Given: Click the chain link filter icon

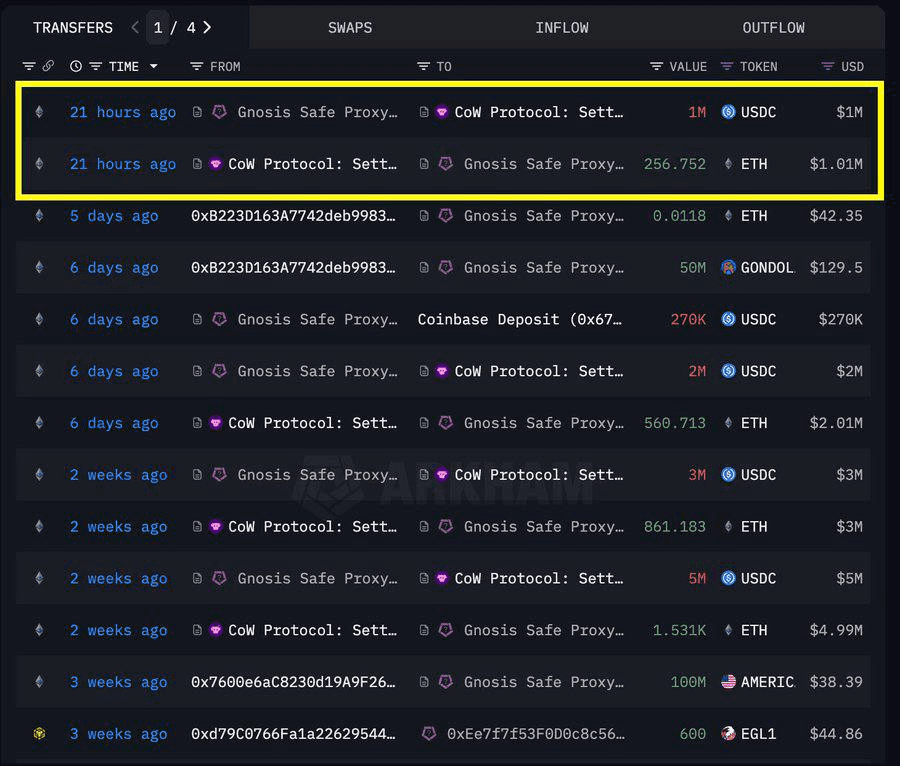Looking at the screenshot, I should click(x=48, y=66).
